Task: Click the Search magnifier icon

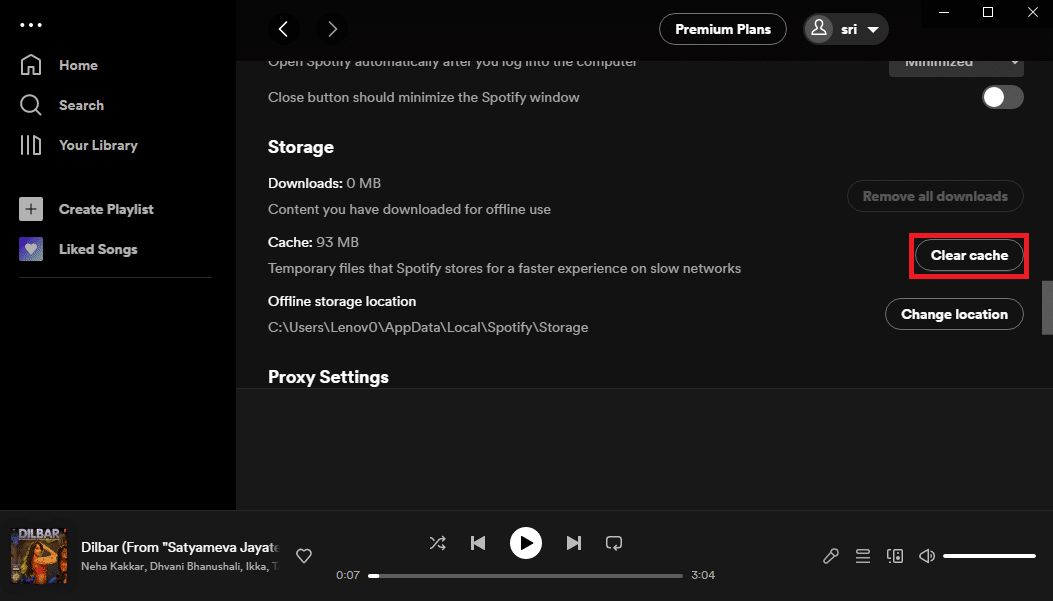Action: (x=31, y=105)
